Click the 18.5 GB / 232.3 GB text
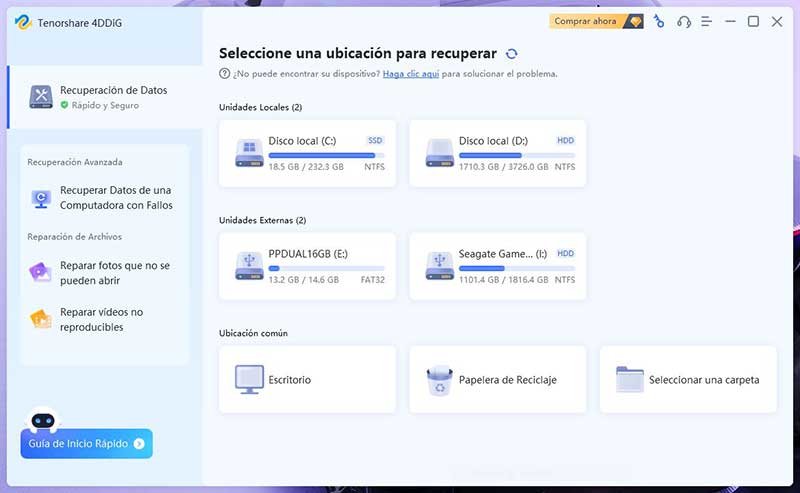 pos(306,167)
